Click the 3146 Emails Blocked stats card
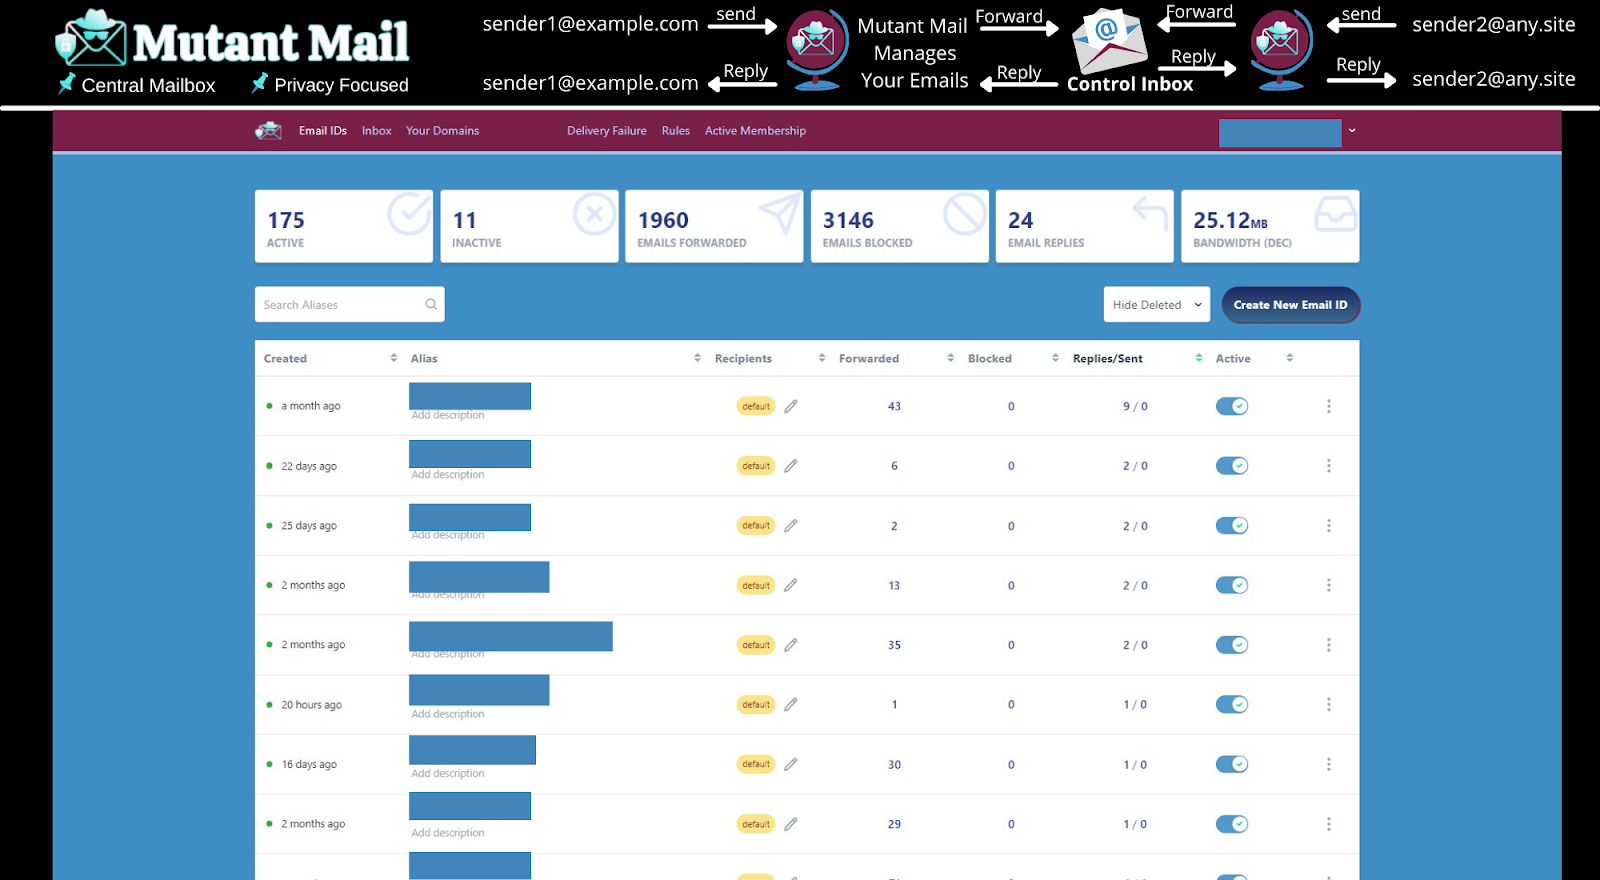 pos(900,227)
